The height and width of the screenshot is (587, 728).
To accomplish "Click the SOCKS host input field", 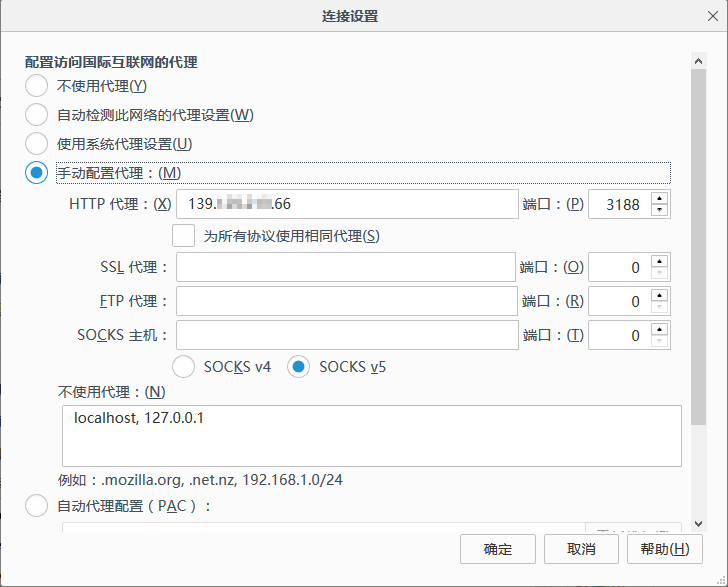I will coord(345,335).
